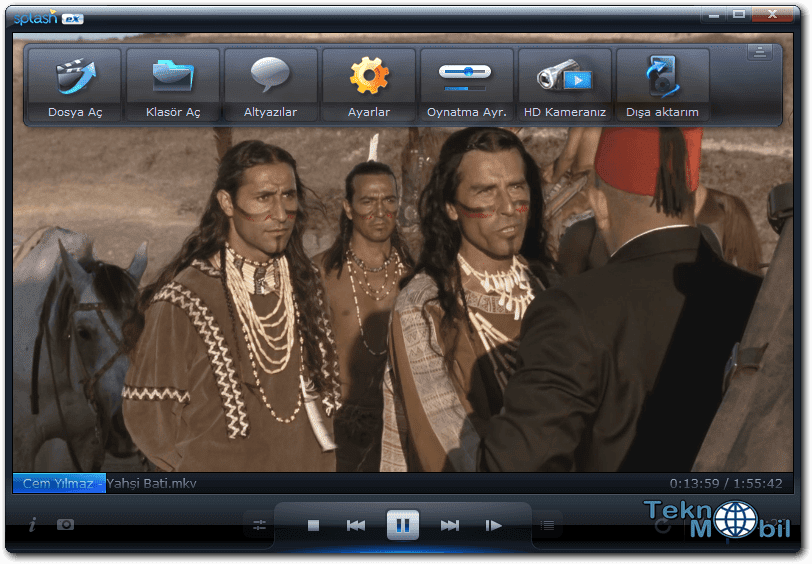This screenshot has width=812, height=564.
Task: Open the HD Kameranız camera option
Action: tap(564, 85)
